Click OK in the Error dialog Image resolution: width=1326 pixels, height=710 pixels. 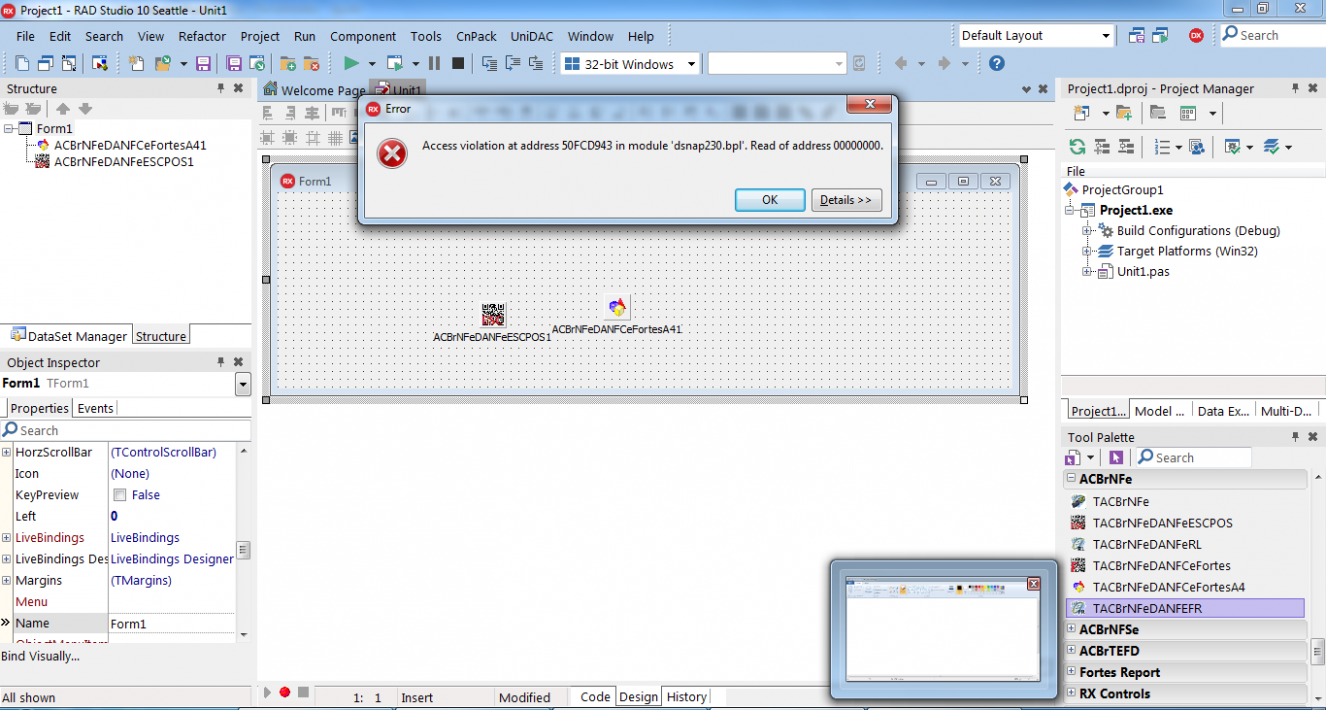point(770,200)
